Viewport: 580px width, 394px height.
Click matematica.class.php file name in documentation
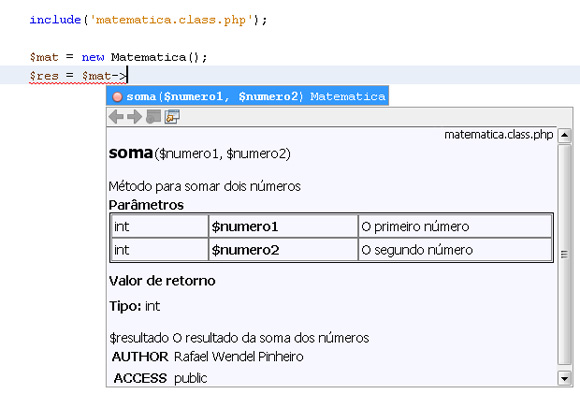tap(498, 135)
